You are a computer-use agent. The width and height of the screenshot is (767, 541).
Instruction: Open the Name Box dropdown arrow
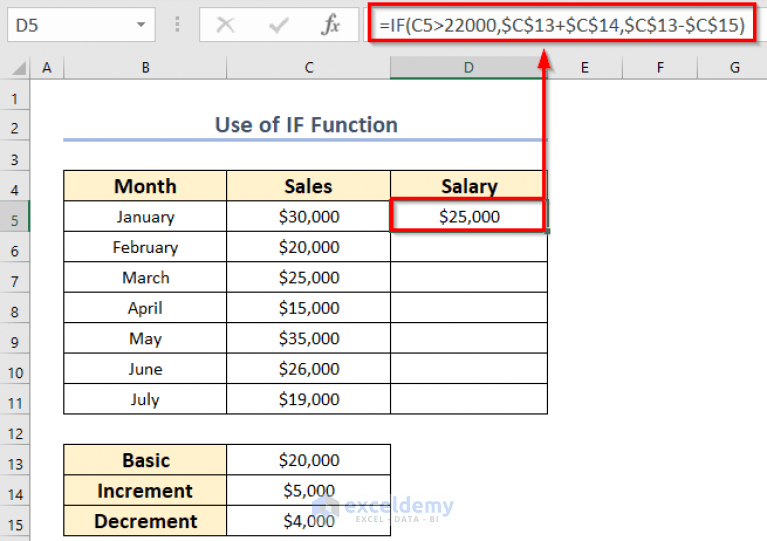[141, 24]
